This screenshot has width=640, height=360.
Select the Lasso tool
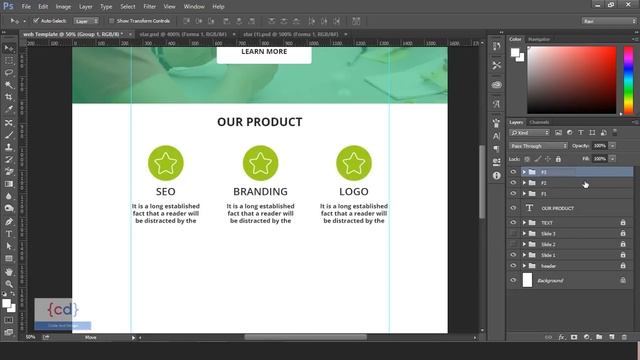[9, 73]
